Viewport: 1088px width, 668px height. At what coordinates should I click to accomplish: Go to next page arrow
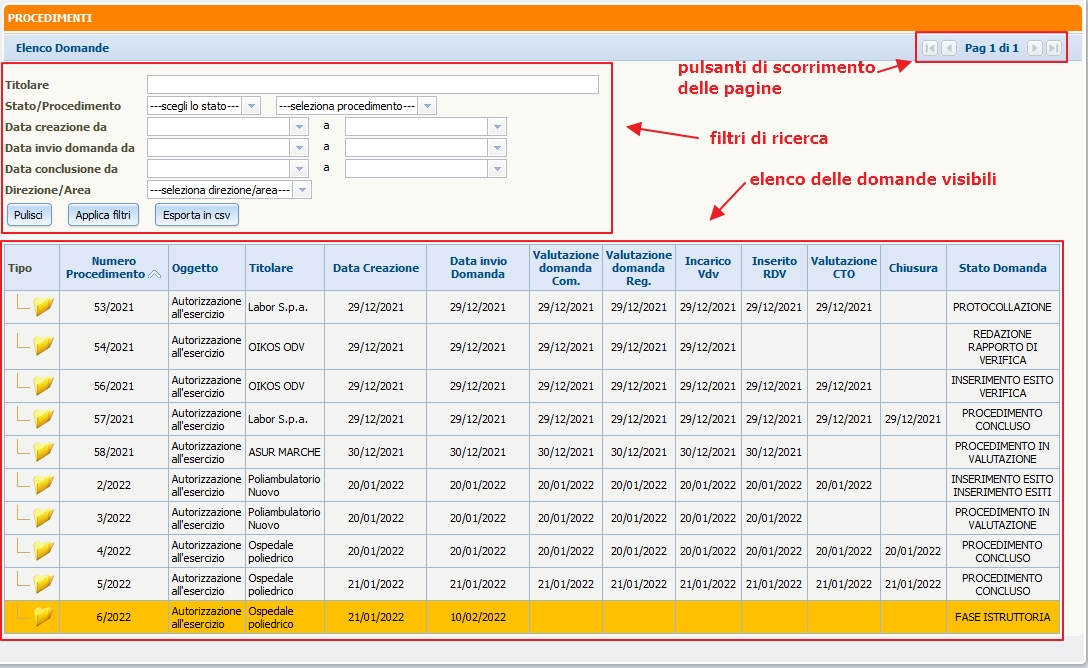pos(1035,48)
